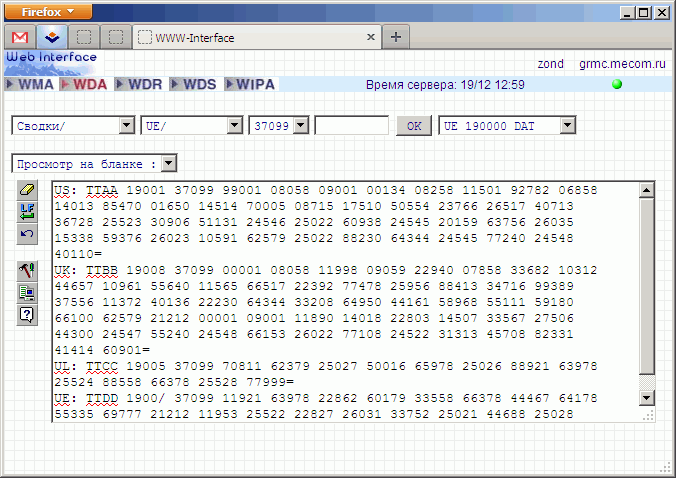Click the LF line feed icon
This screenshot has width=676, height=478.
[27, 212]
